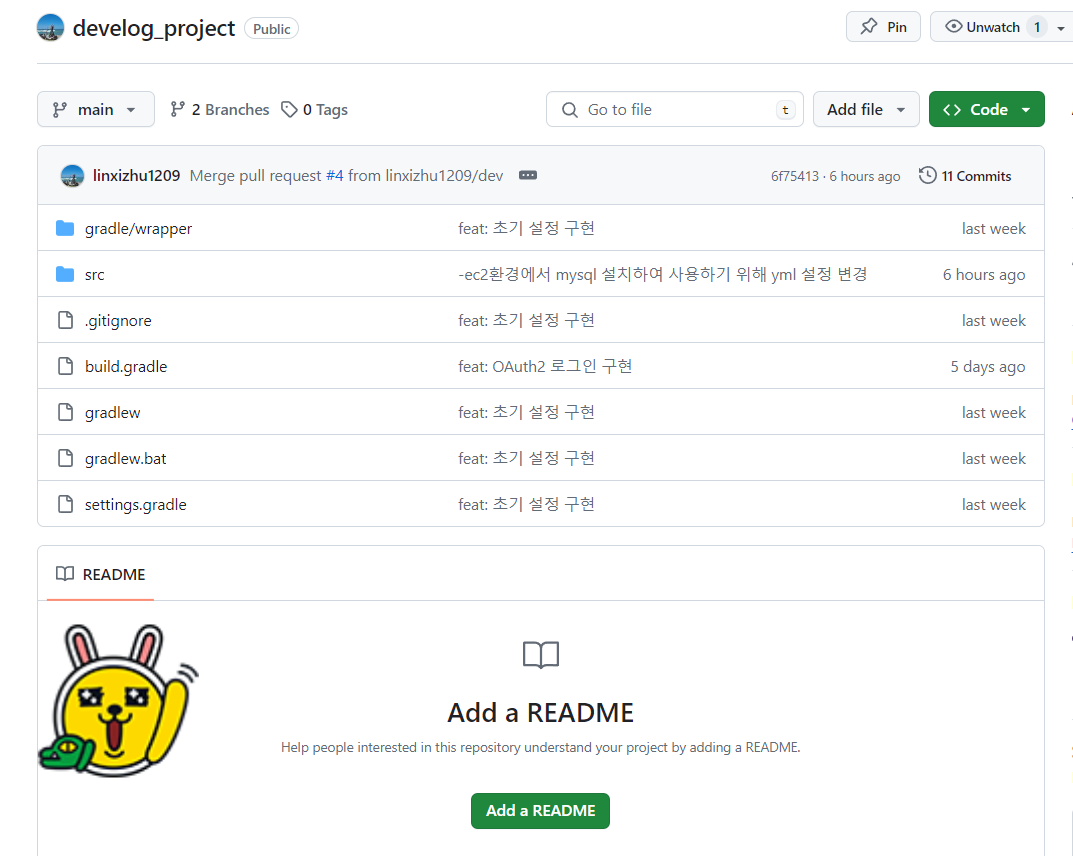This screenshot has width=1073, height=856.
Task: Click the '6 hours ago' timestamp in src row
Action: (x=983, y=275)
